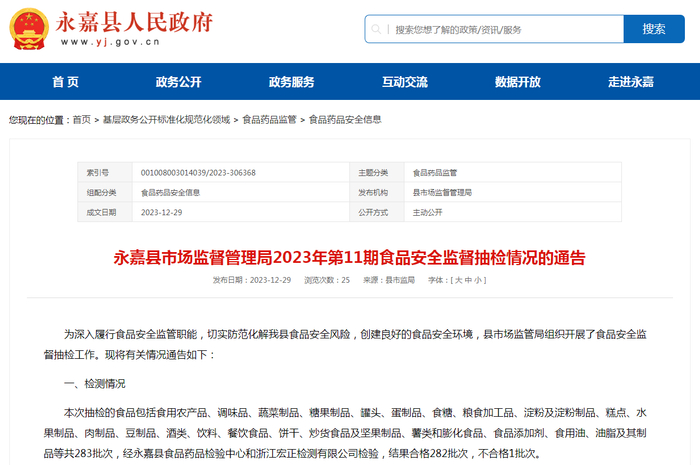Open the 首页 navigation tab

click(x=65, y=82)
